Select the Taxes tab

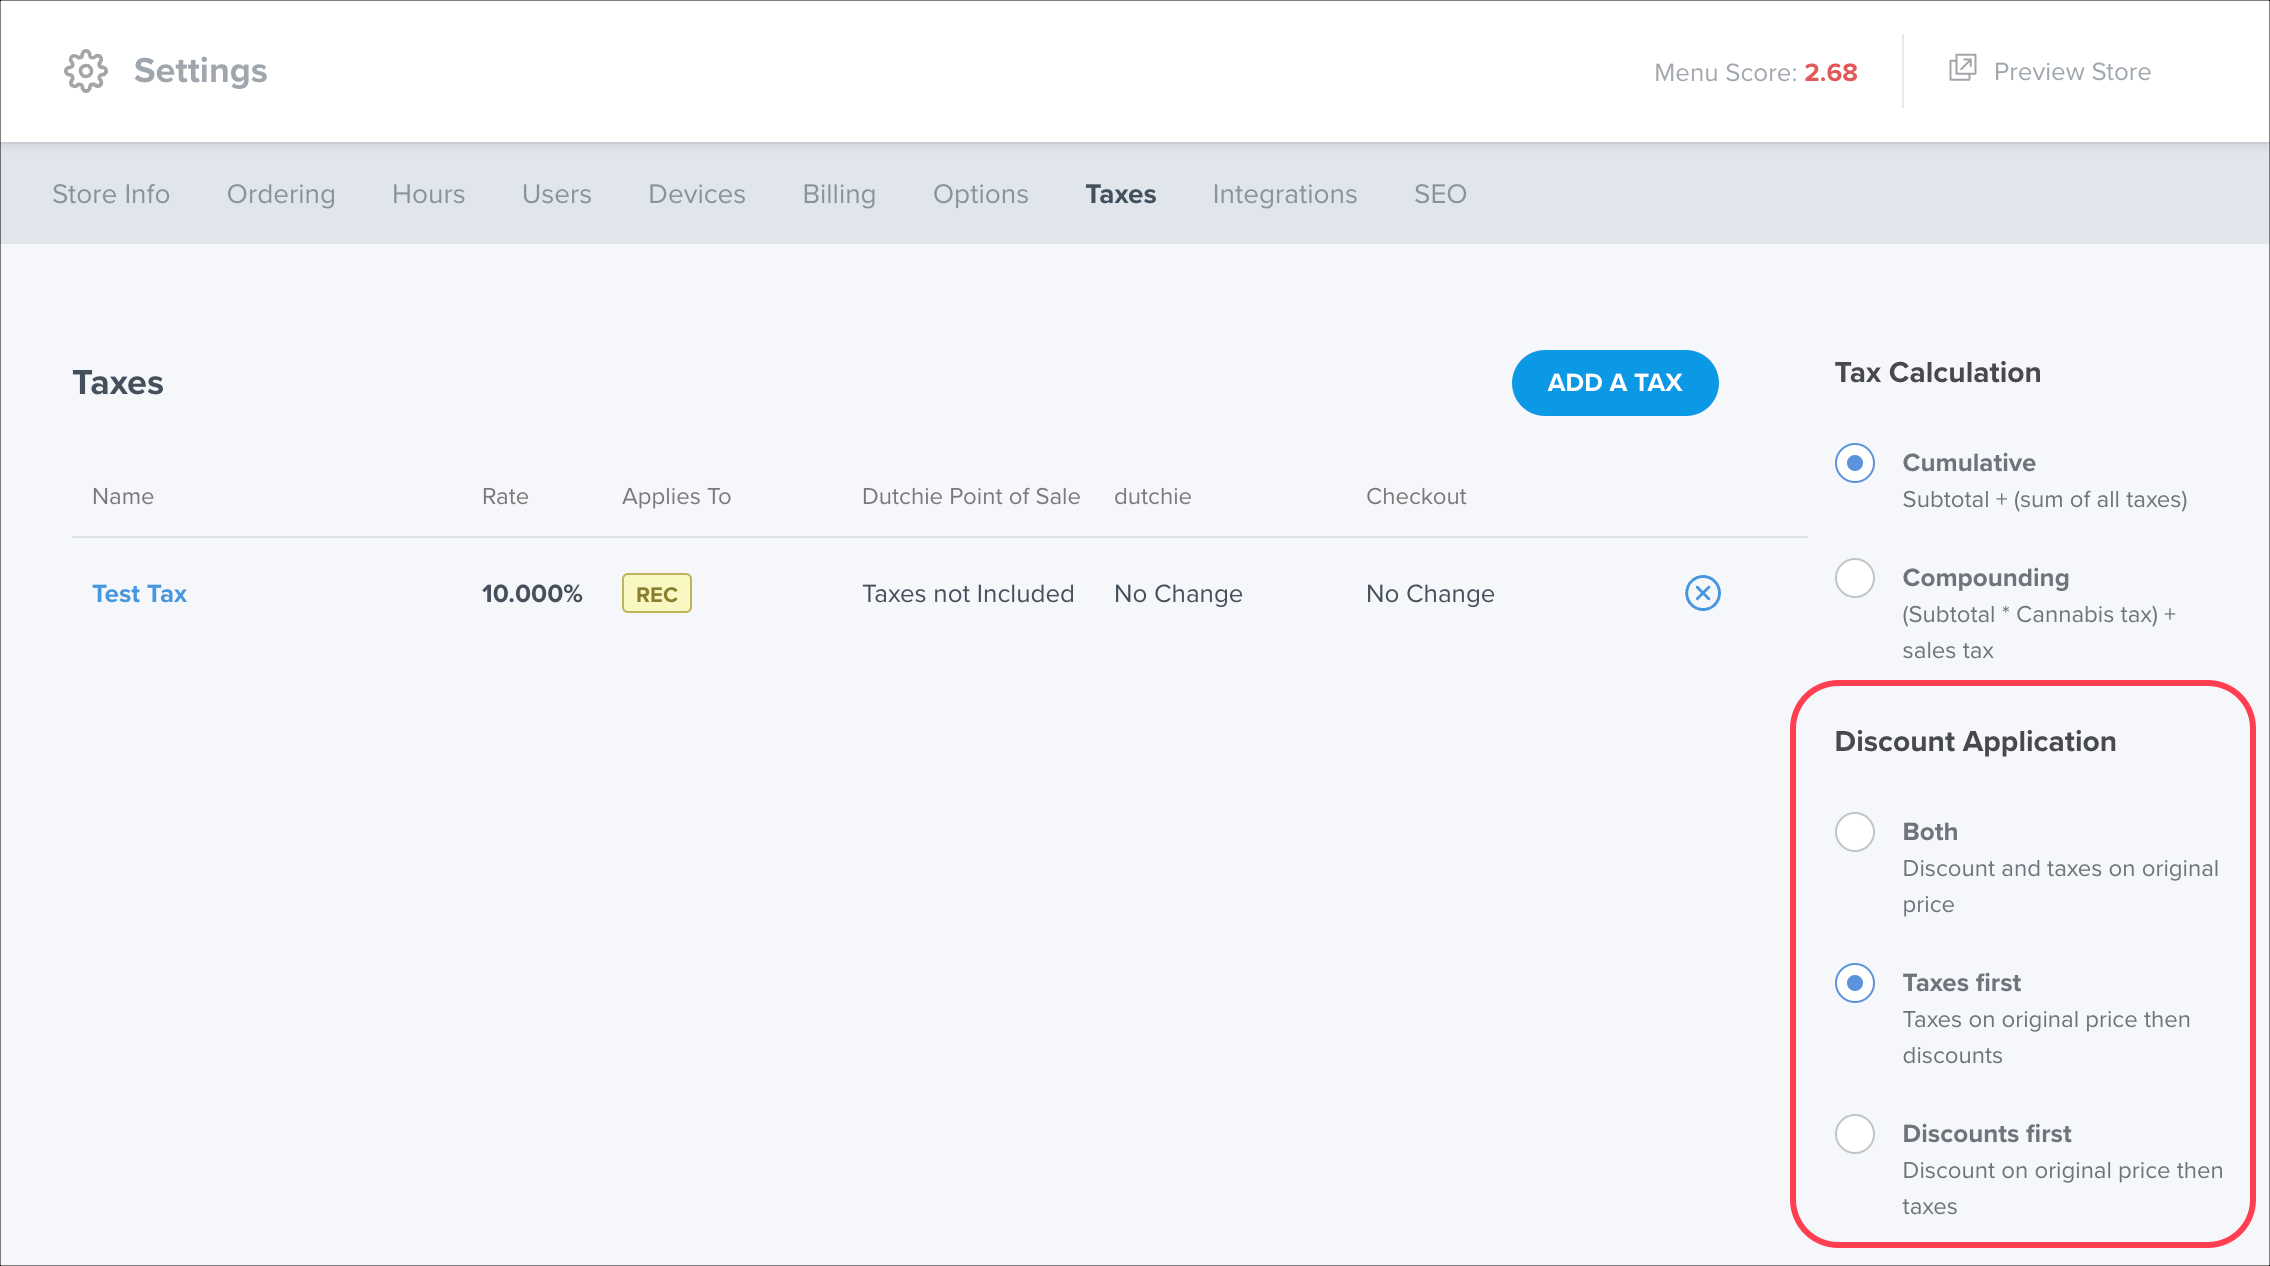pos(1121,194)
